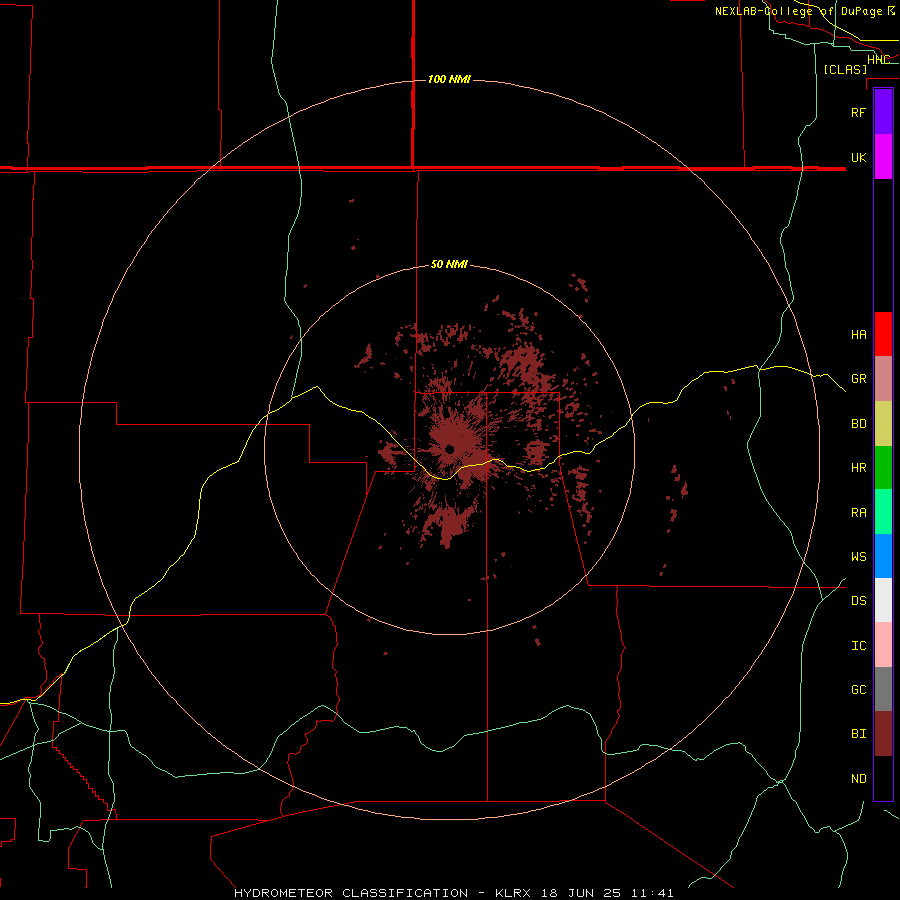This screenshot has width=900, height=900.
Task: Click the GC gray legend swatch
Action: point(883,689)
